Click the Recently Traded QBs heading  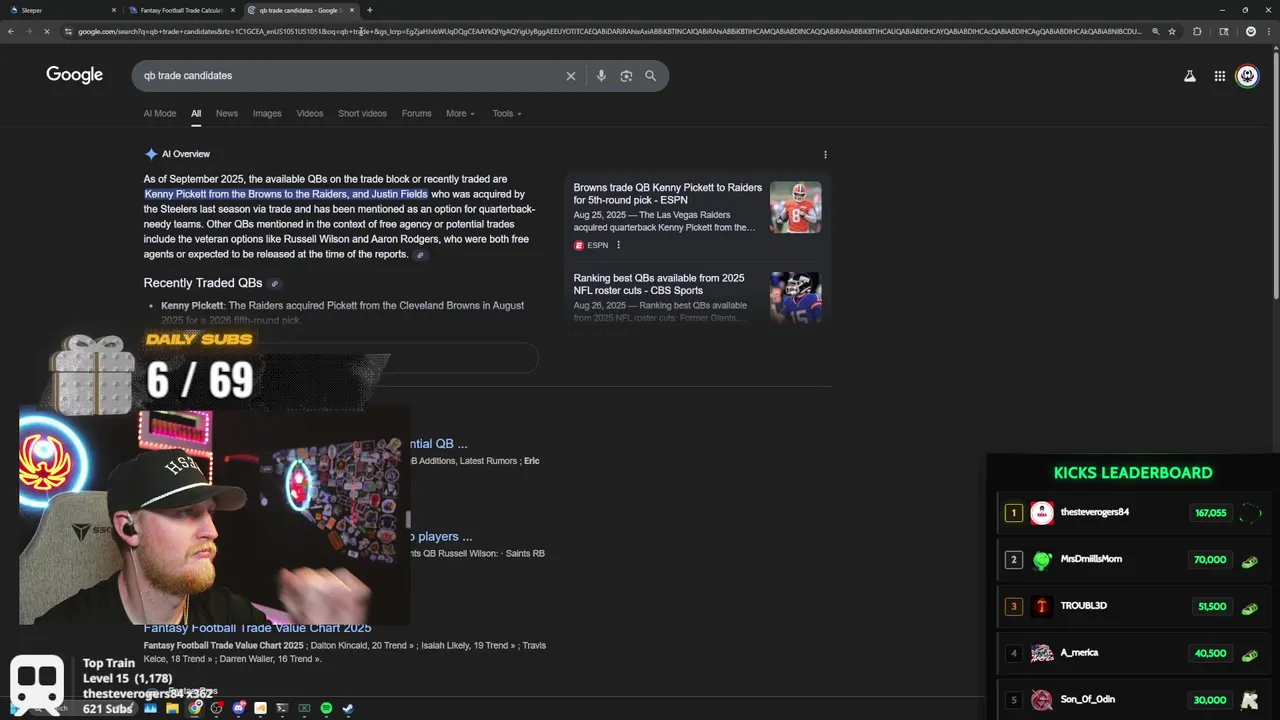[x=203, y=283]
